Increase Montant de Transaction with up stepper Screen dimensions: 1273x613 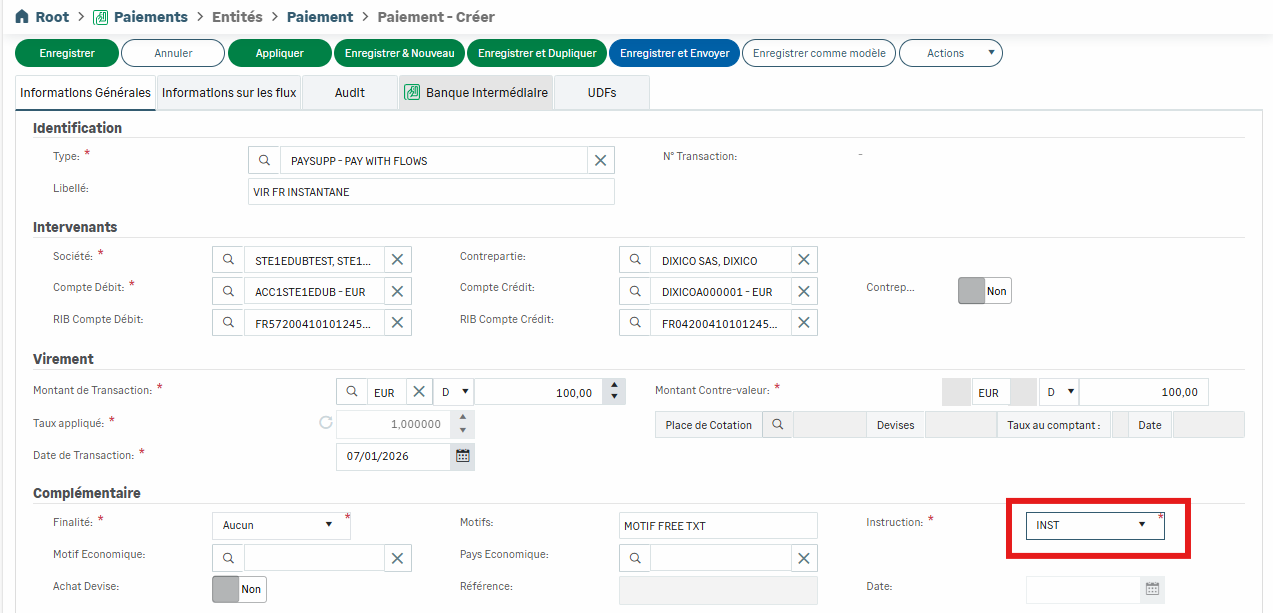pyautogui.click(x=614, y=386)
